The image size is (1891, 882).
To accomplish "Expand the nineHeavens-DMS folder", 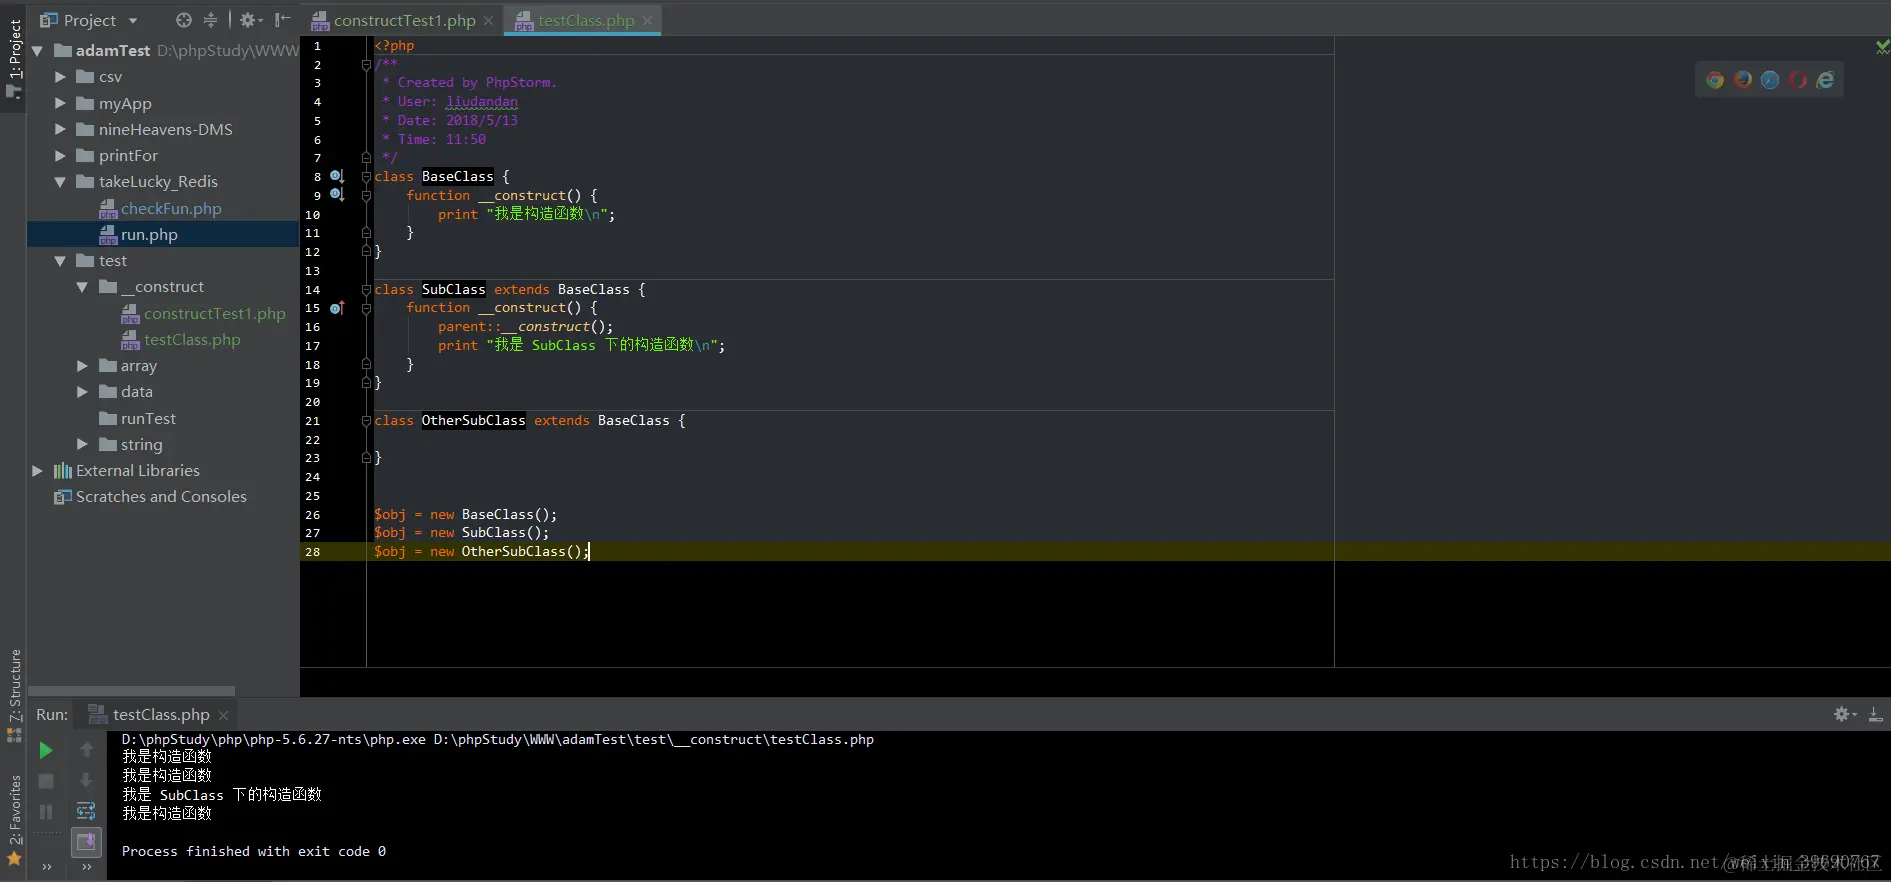I will click(60, 129).
